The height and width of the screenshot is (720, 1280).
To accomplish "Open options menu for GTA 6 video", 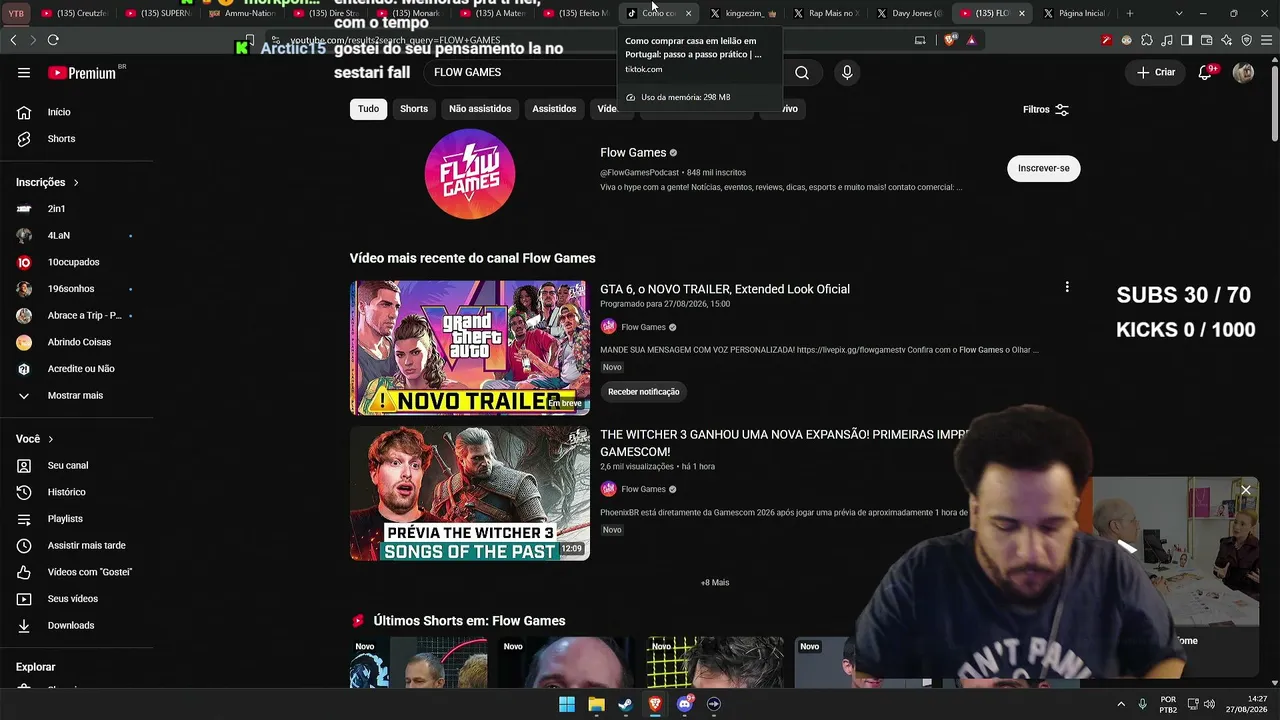I will pos(1067,287).
